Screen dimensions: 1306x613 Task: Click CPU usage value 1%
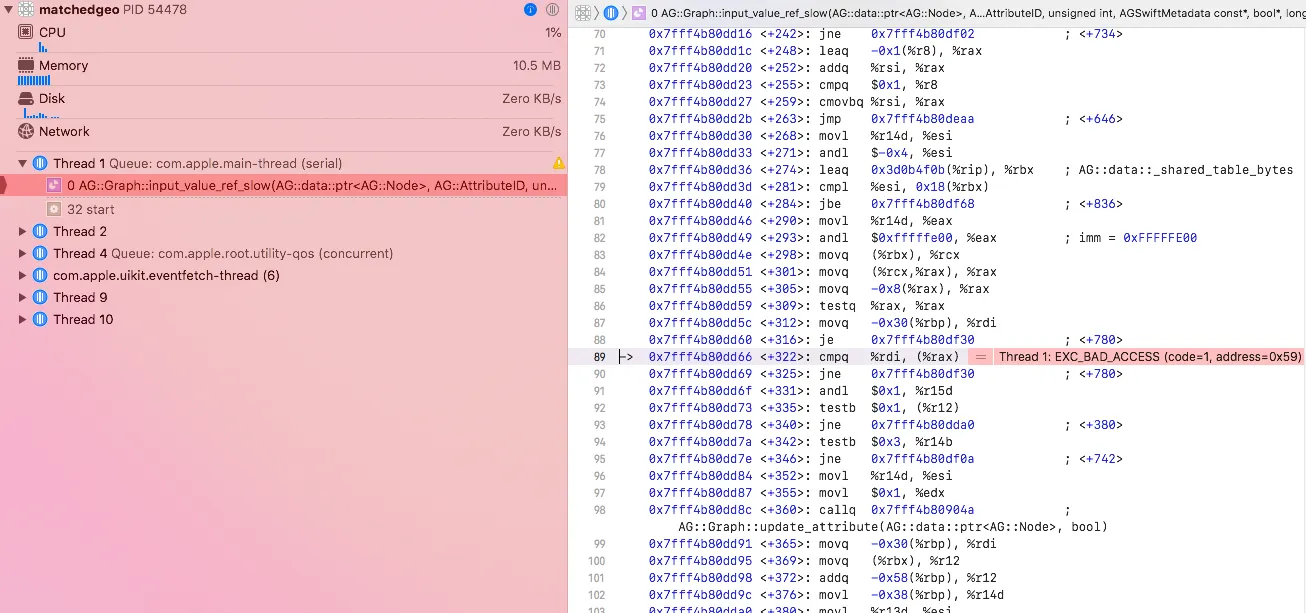[x=553, y=32]
